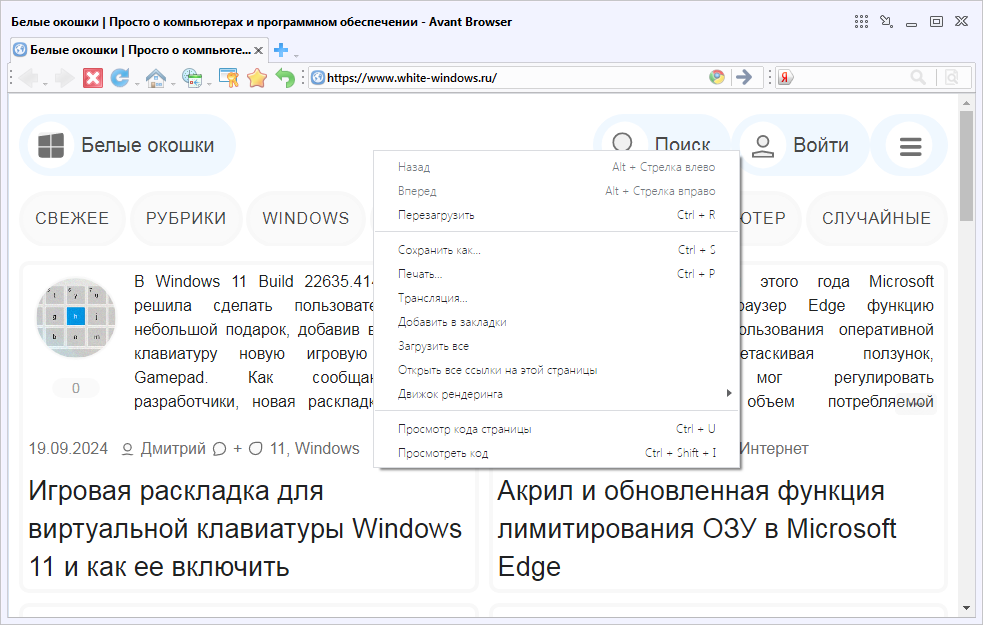Open the keyboard article thumbnail image
The width and height of the screenshot is (983, 625).
click(x=76, y=318)
